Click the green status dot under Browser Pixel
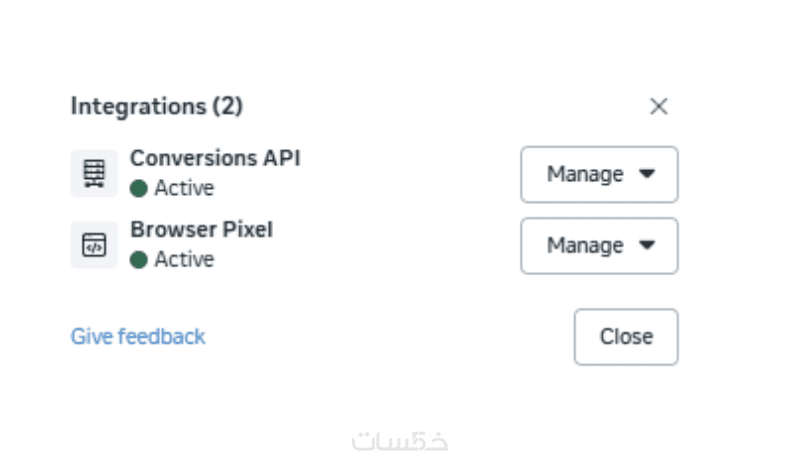 [x=139, y=260]
